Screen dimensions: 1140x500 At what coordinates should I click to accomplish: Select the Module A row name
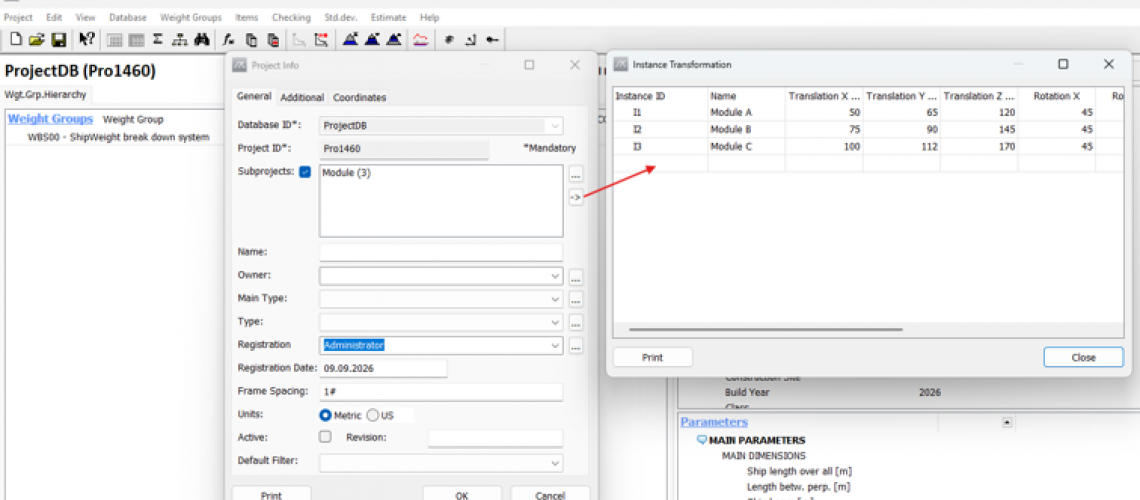click(x=731, y=113)
